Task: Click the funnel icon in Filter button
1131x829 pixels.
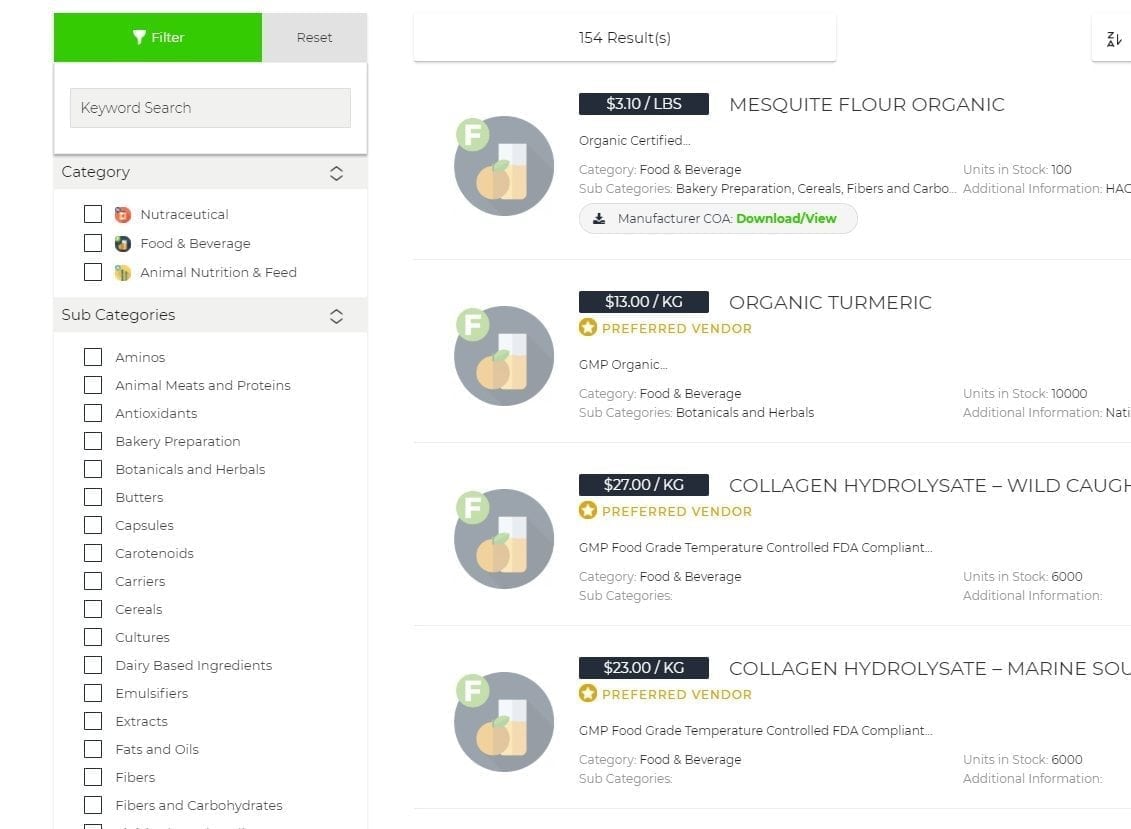Action: [x=139, y=38]
